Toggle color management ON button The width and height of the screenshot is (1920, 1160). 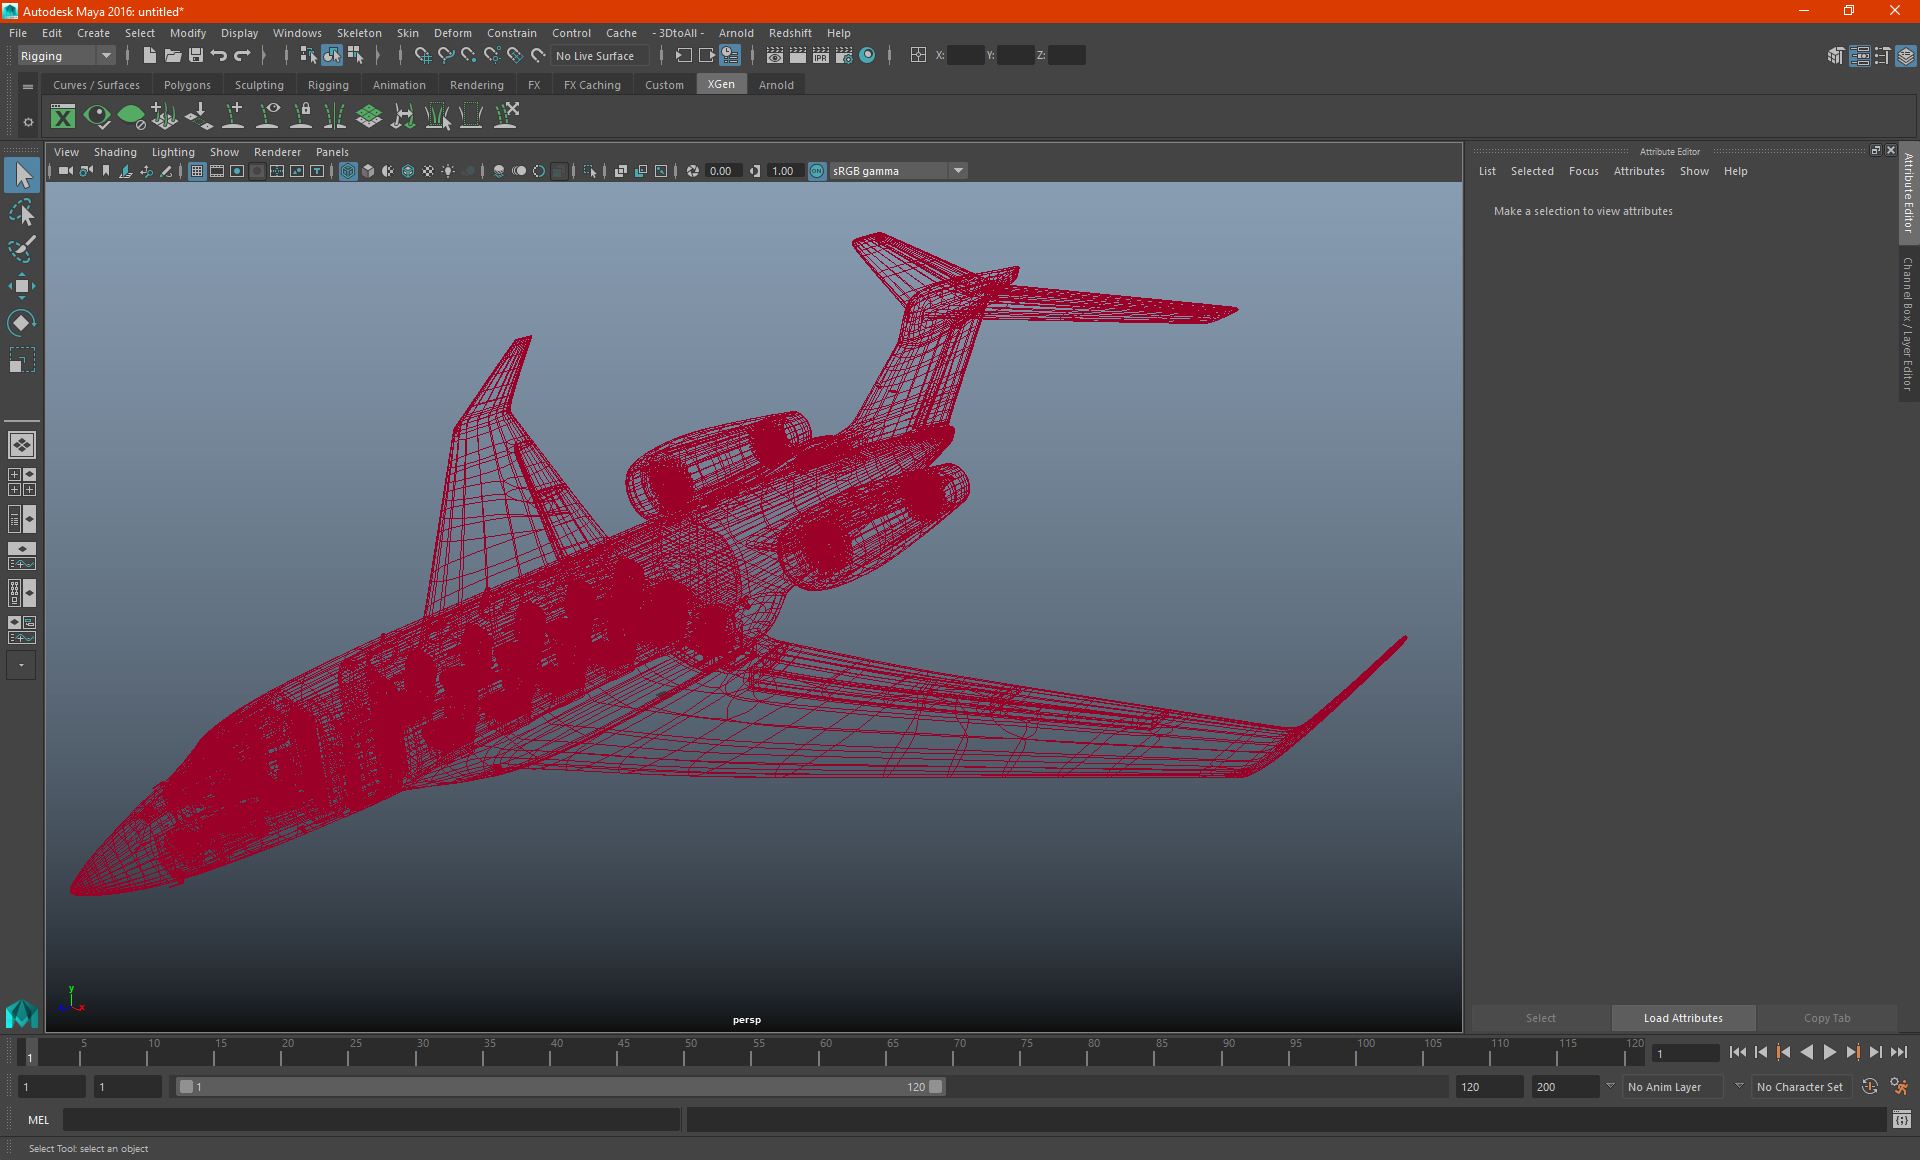(x=817, y=171)
